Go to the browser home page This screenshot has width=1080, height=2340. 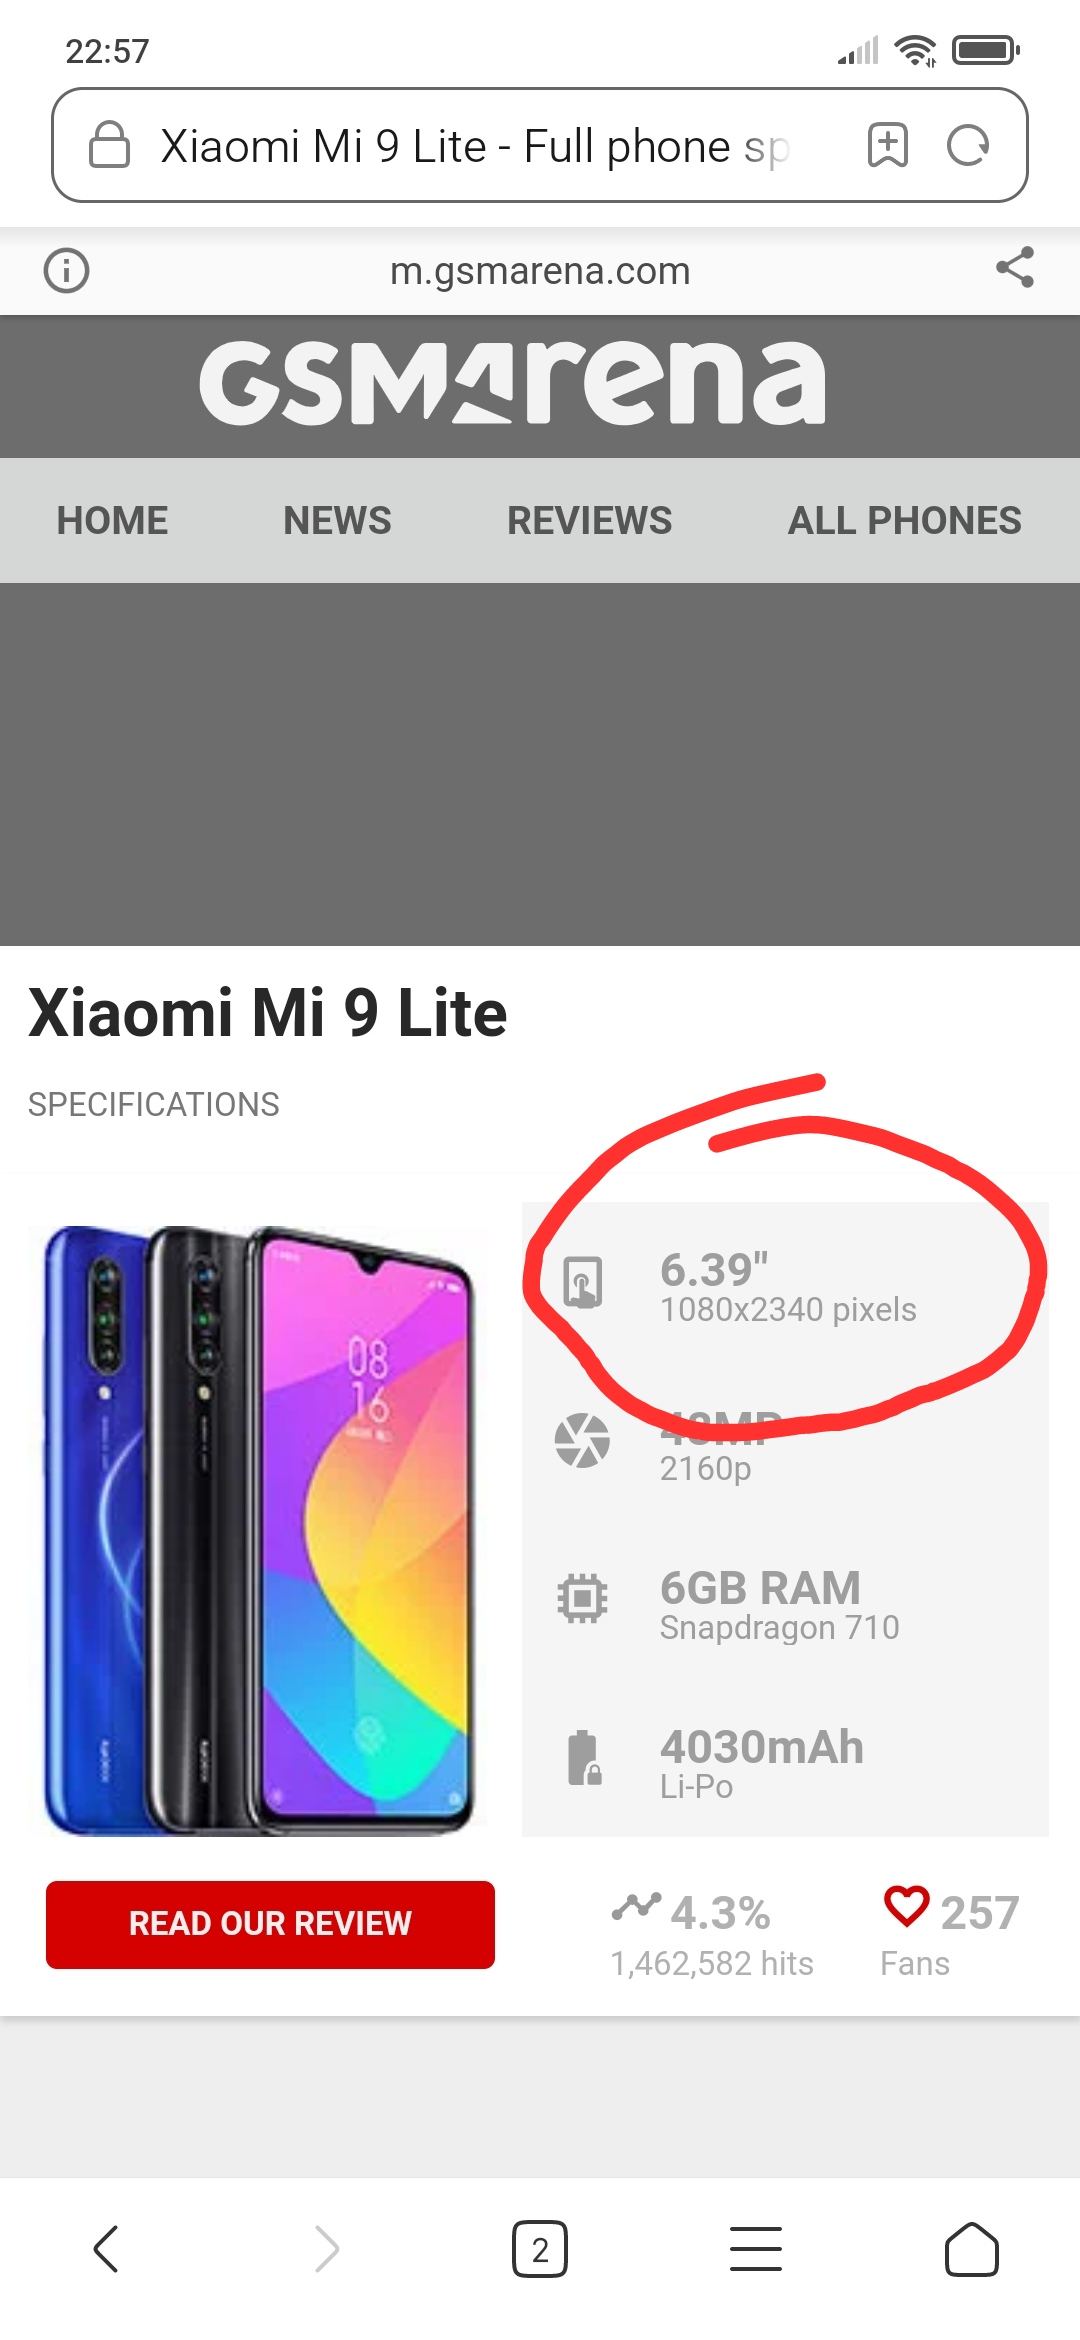(x=972, y=2249)
